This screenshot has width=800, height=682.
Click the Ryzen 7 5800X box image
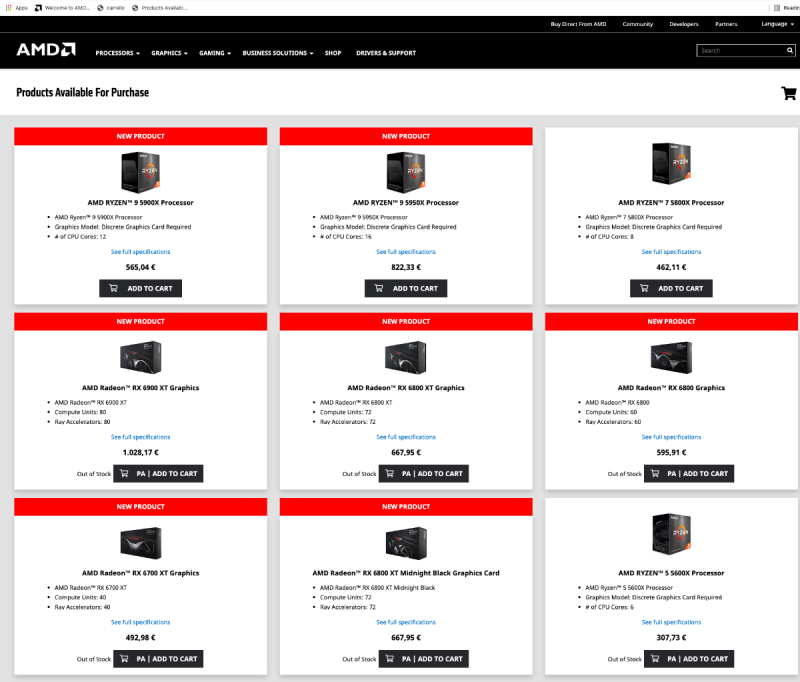[x=671, y=163]
